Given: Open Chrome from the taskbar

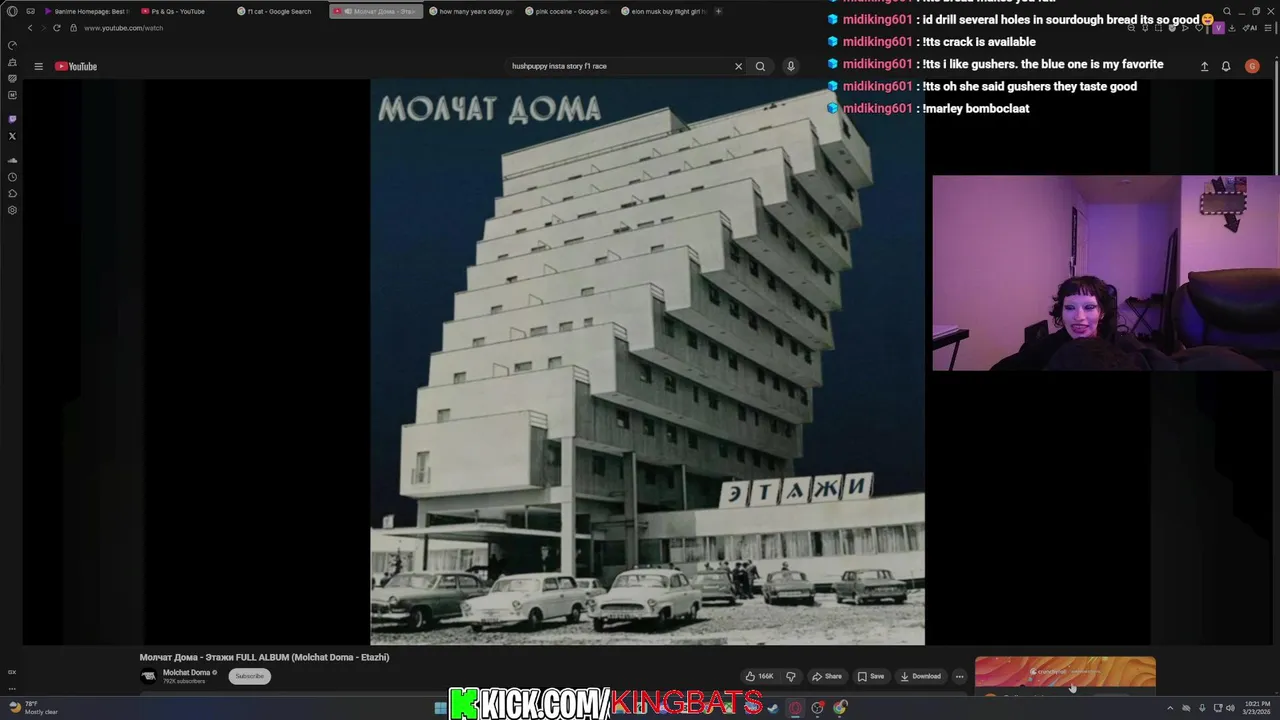Looking at the screenshot, I should (840, 707).
